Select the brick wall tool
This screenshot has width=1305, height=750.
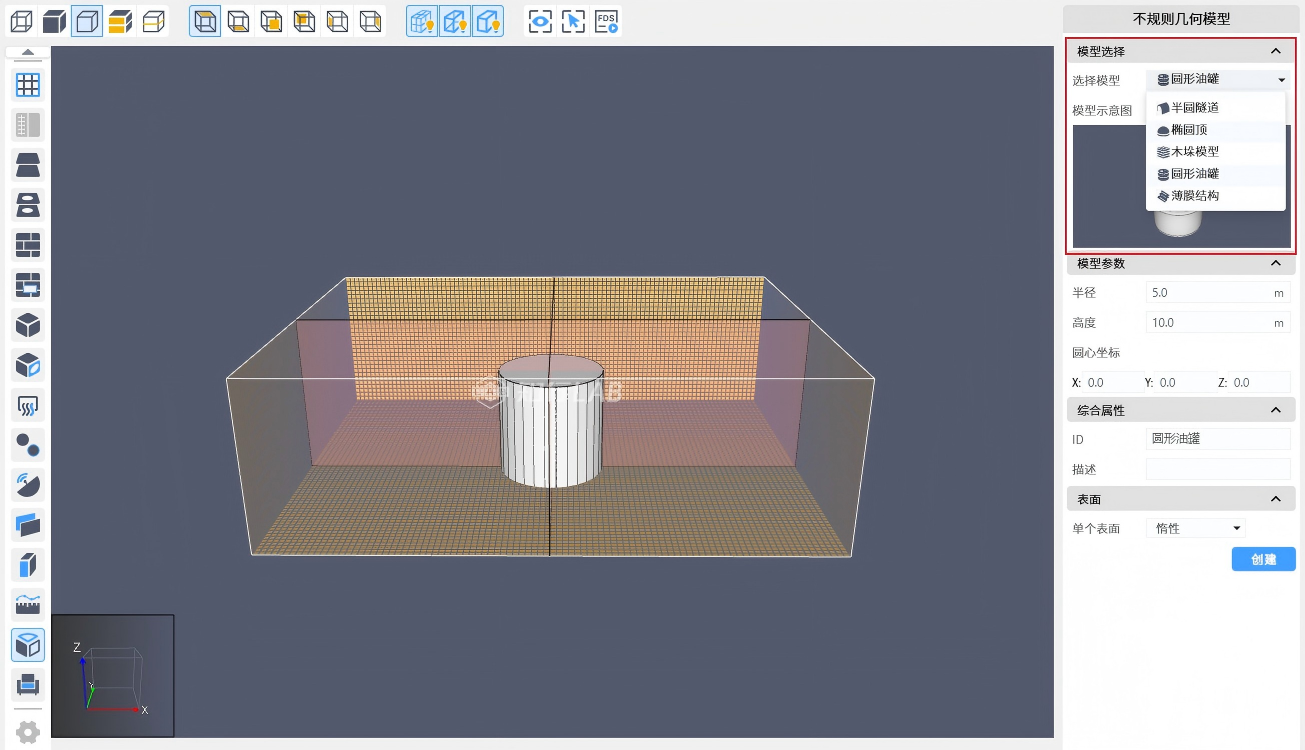click(x=28, y=245)
